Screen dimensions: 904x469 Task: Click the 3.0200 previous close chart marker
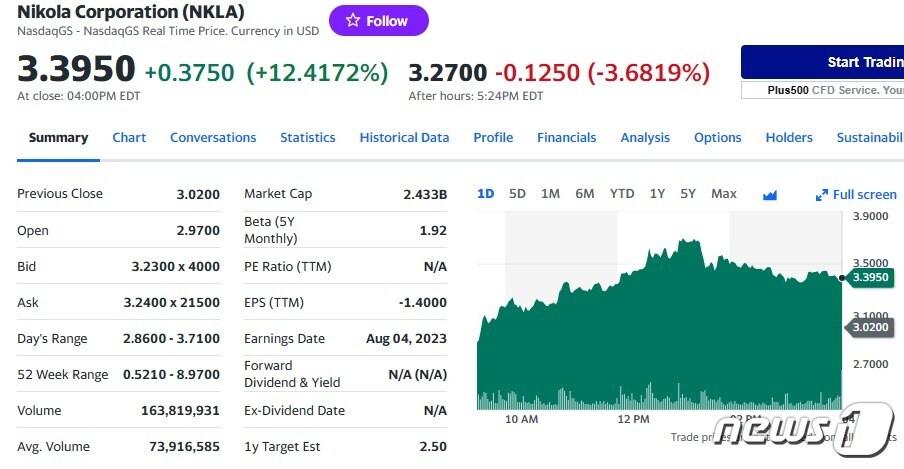coord(871,326)
